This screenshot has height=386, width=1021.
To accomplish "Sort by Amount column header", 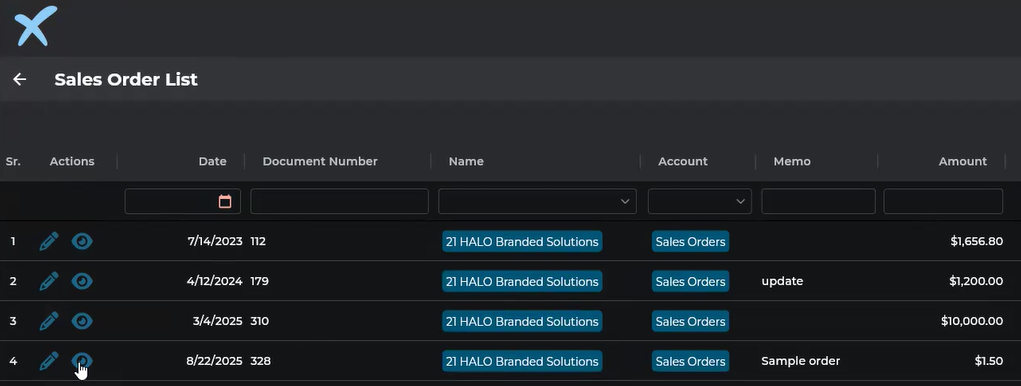I will (x=962, y=161).
